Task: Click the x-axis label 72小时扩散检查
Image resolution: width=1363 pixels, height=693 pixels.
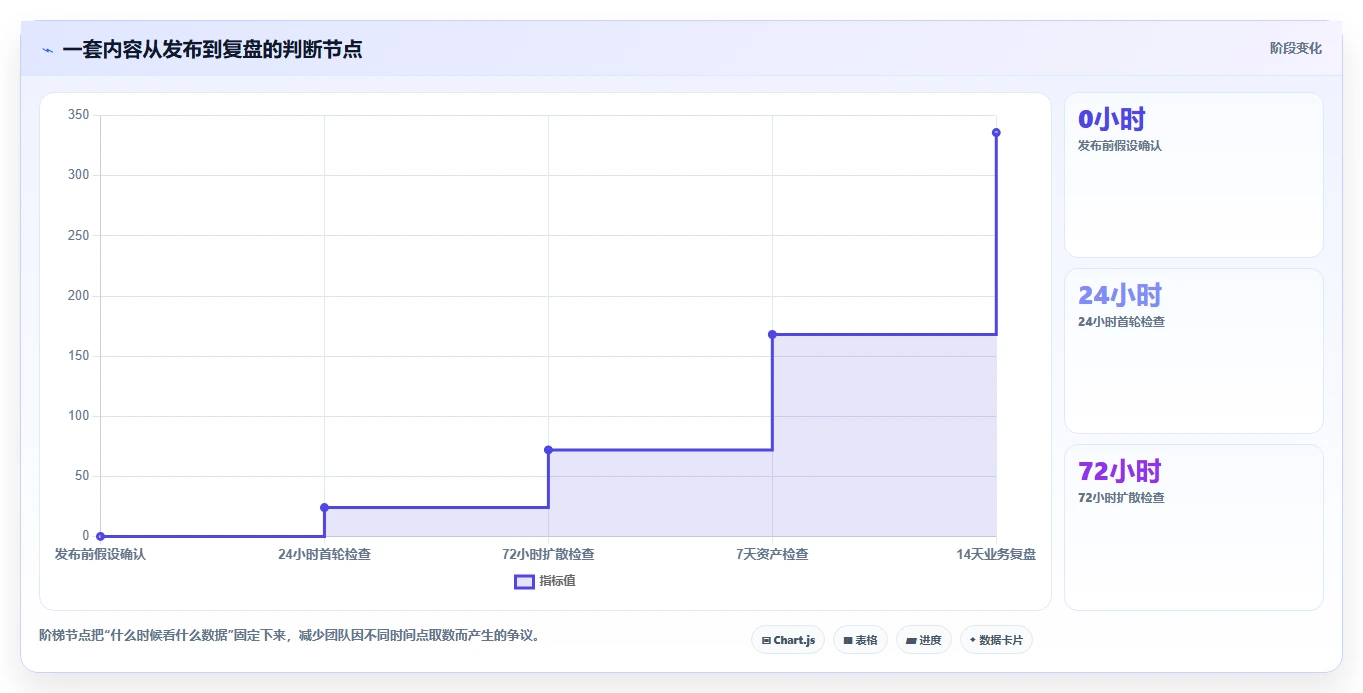Action: click(548, 554)
